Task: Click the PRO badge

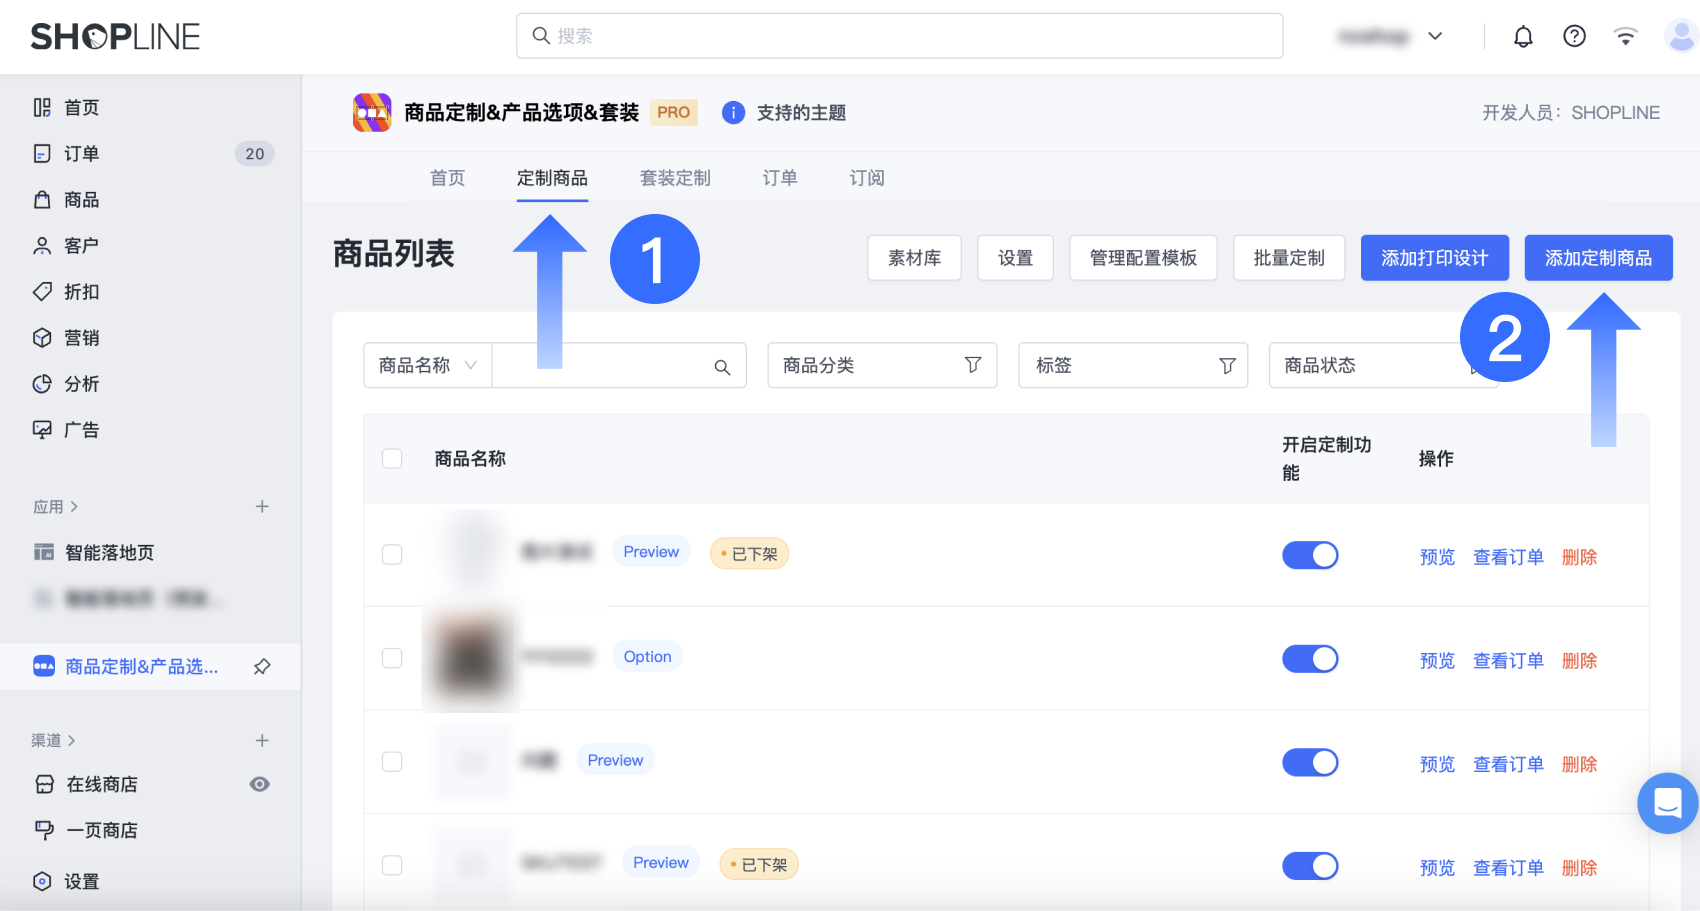Action: (x=673, y=112)
